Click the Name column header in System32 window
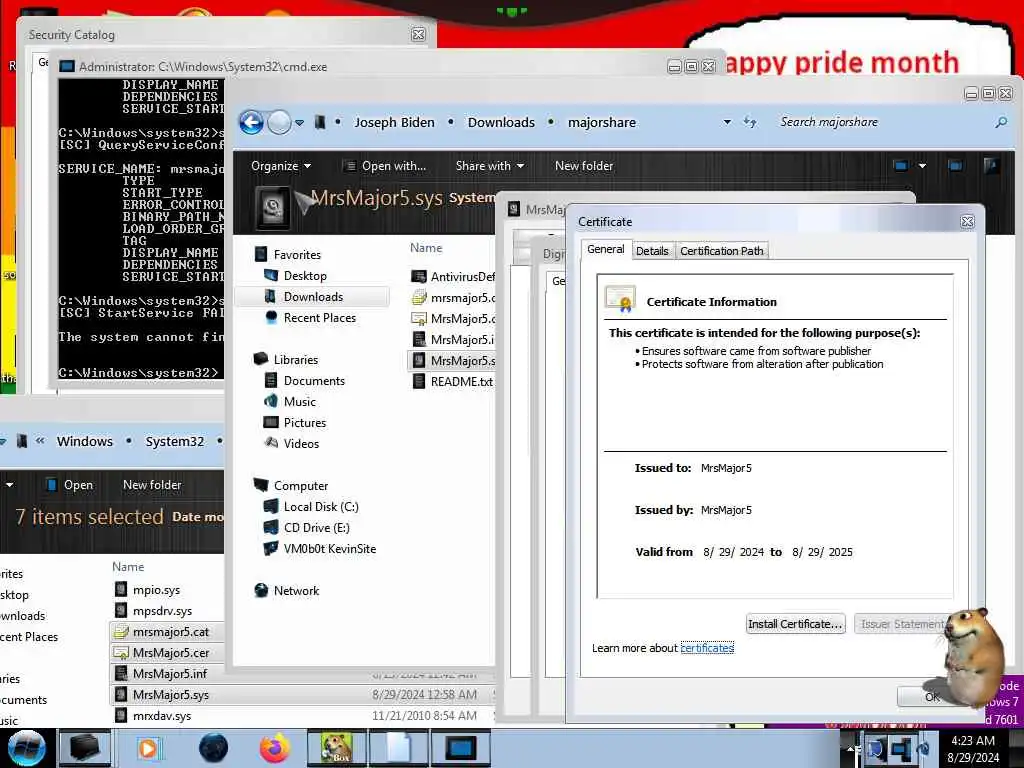1024x768 pixels. pos(128,567)
